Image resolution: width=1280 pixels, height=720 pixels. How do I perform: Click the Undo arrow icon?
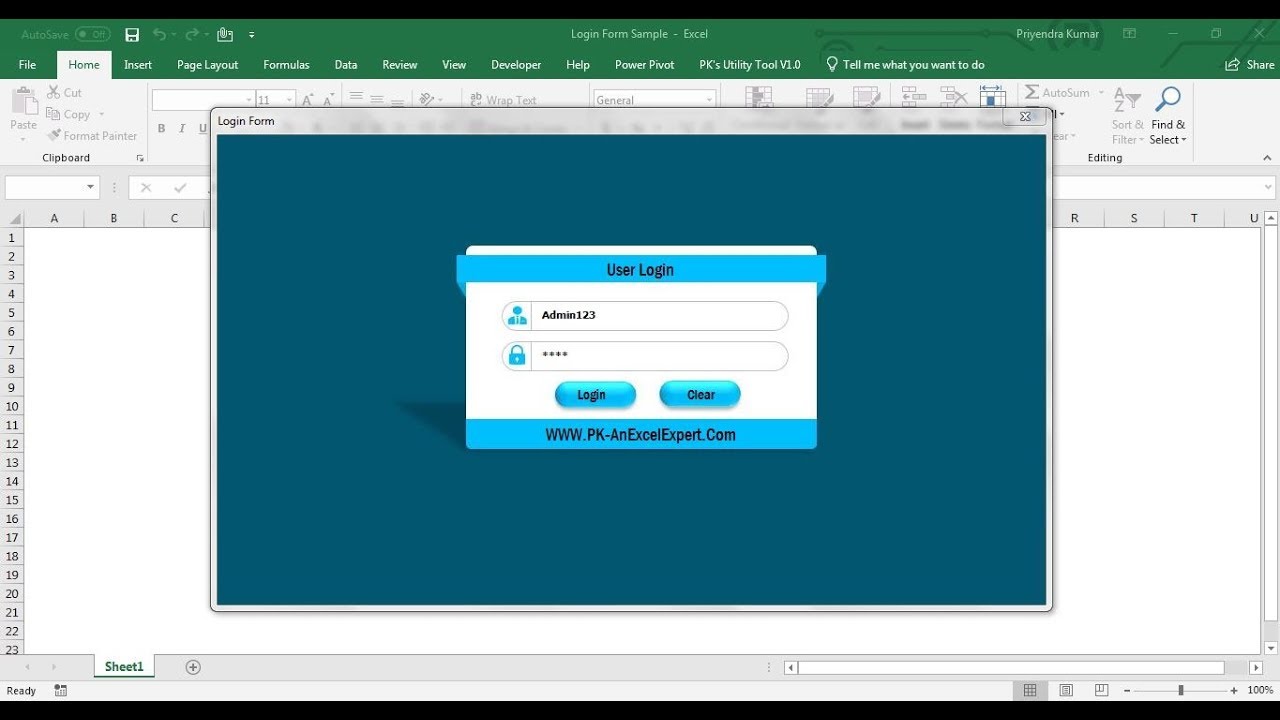click(159, 34)
